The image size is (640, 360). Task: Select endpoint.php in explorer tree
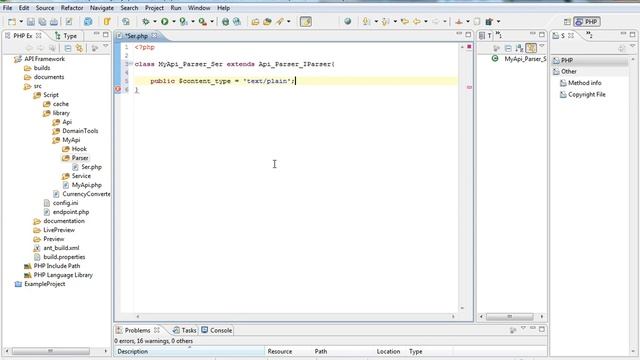tap(66, 212)
